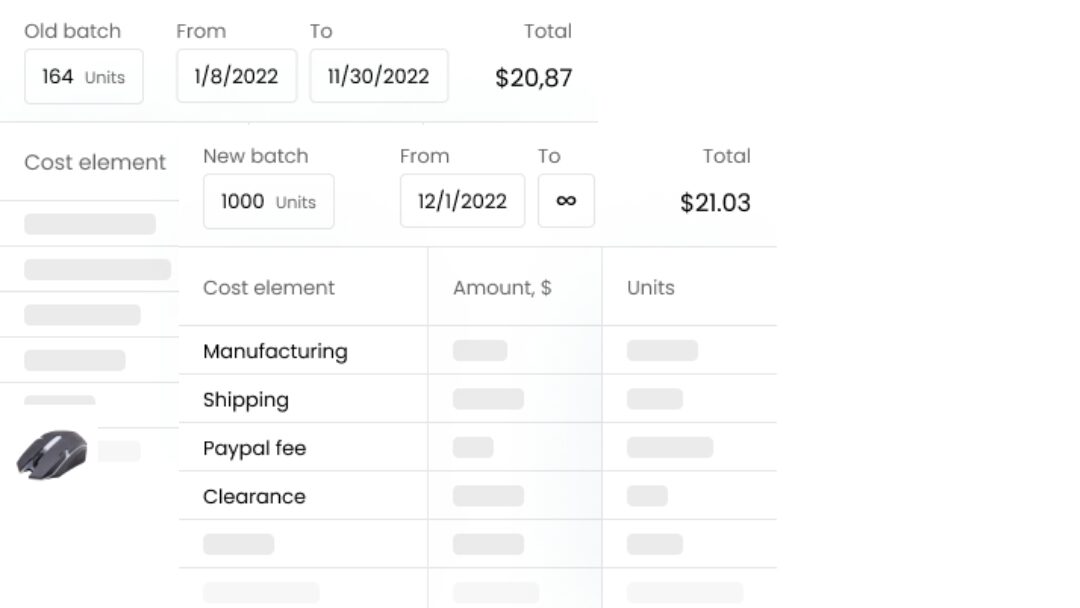Click the Manufacturing amount placeholder cell
The image size is (1080, 608).
(480, 350)
